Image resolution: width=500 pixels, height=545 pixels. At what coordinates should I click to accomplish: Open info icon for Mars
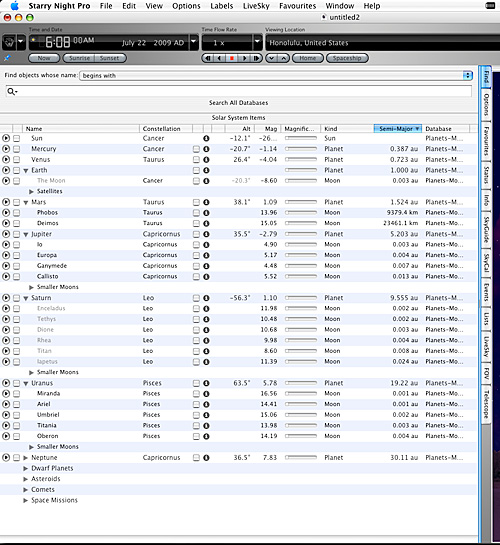[206, 202]
